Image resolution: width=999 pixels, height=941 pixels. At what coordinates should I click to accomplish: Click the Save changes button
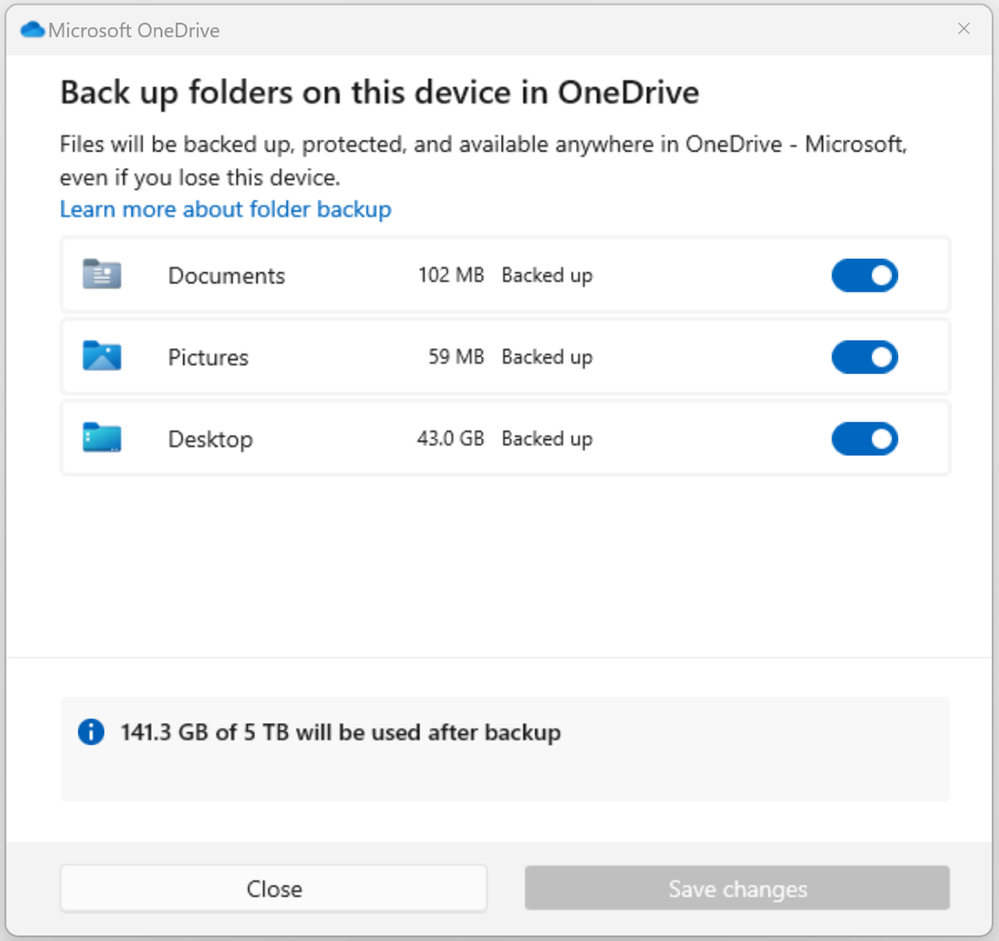737,889
